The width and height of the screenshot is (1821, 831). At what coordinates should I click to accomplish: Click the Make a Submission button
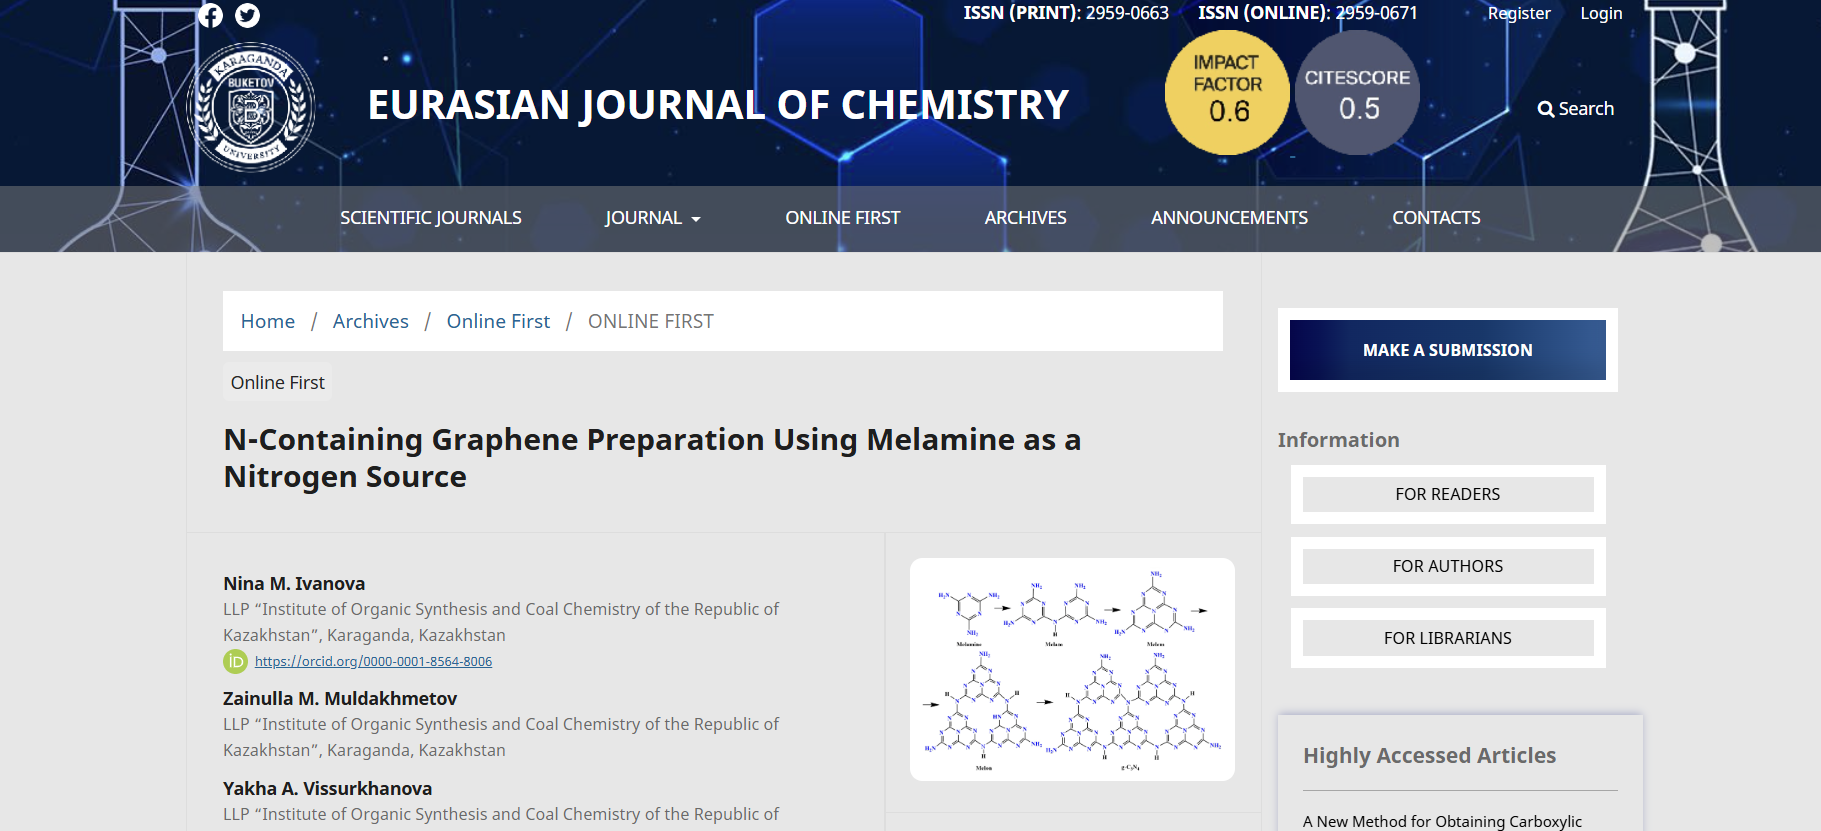[x=1447, y=350]
